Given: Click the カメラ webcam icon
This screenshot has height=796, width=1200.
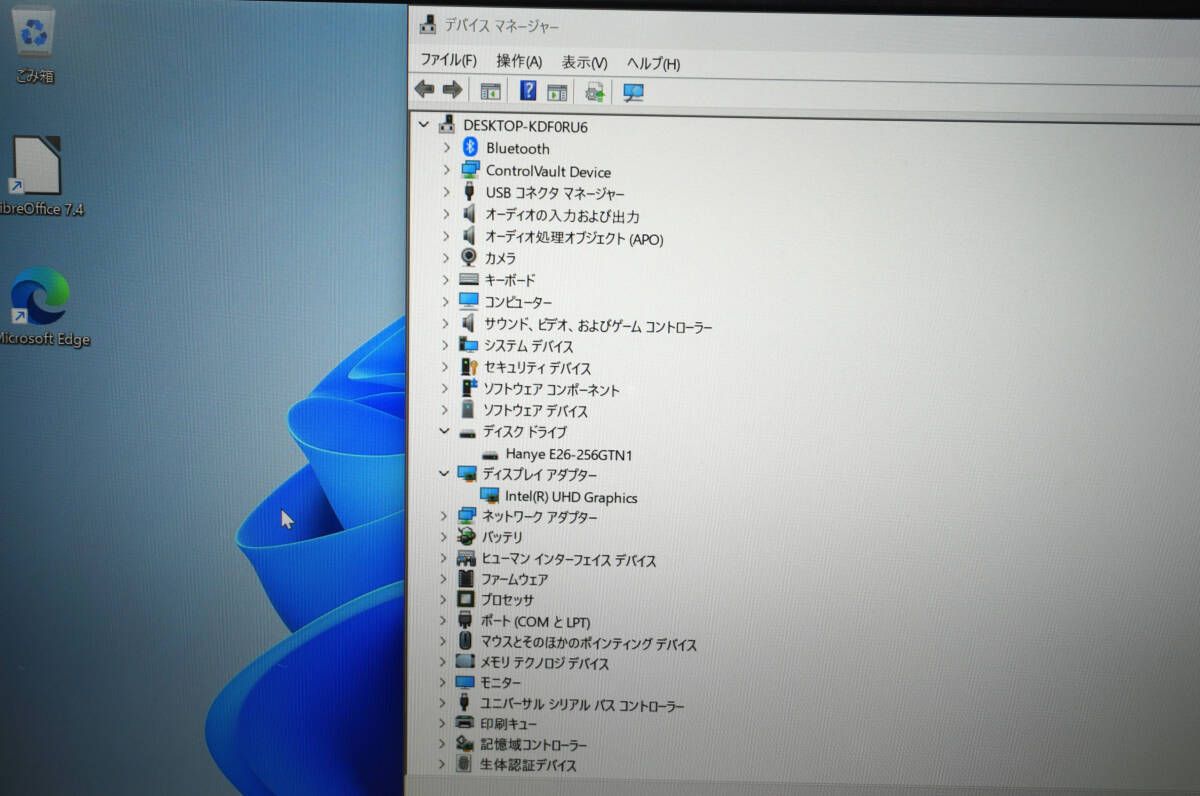Looking at the screenshot, I should point(468,257).
